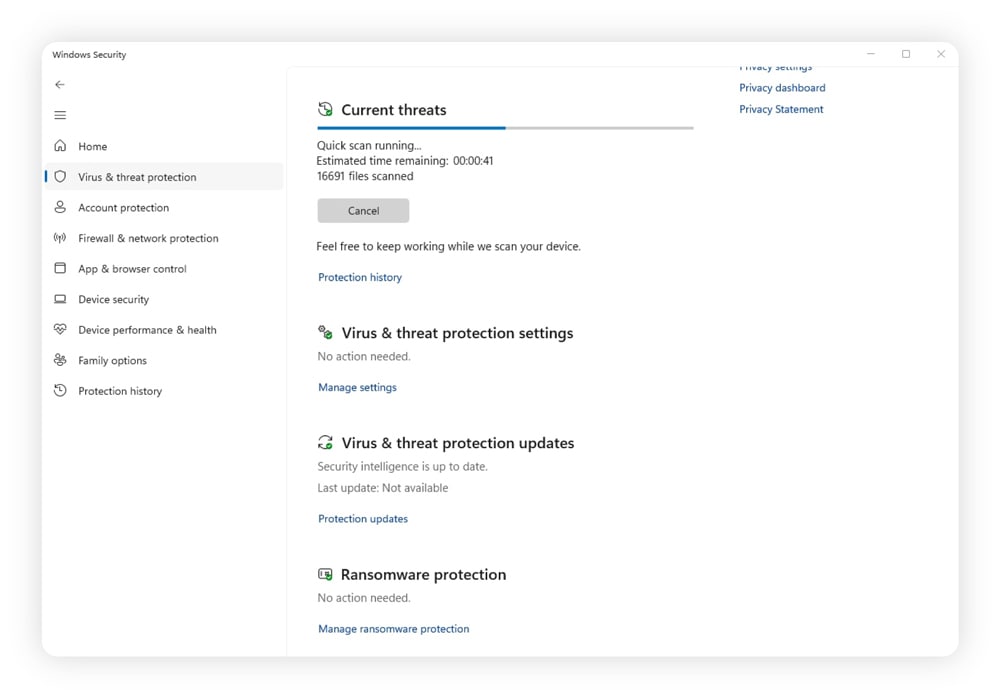Open Protection history from the sidebar
Viewport: 1000px width, 698px height.
coord(121,391)
